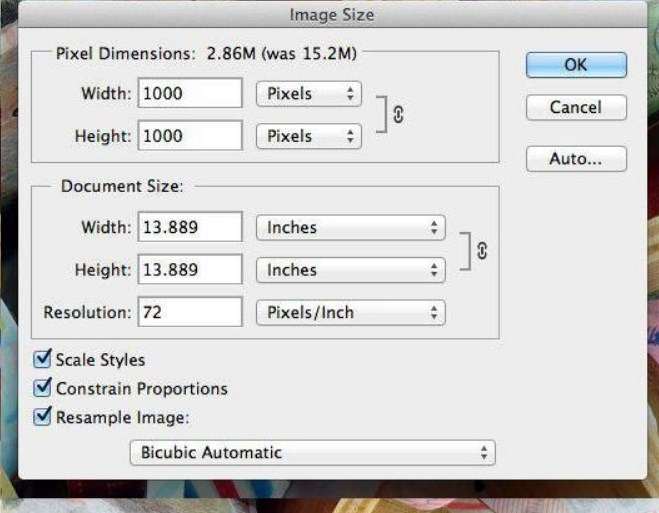659x513 pixels.
Task: Open the pixel Height units dropdown
Action: click(308, 136)
